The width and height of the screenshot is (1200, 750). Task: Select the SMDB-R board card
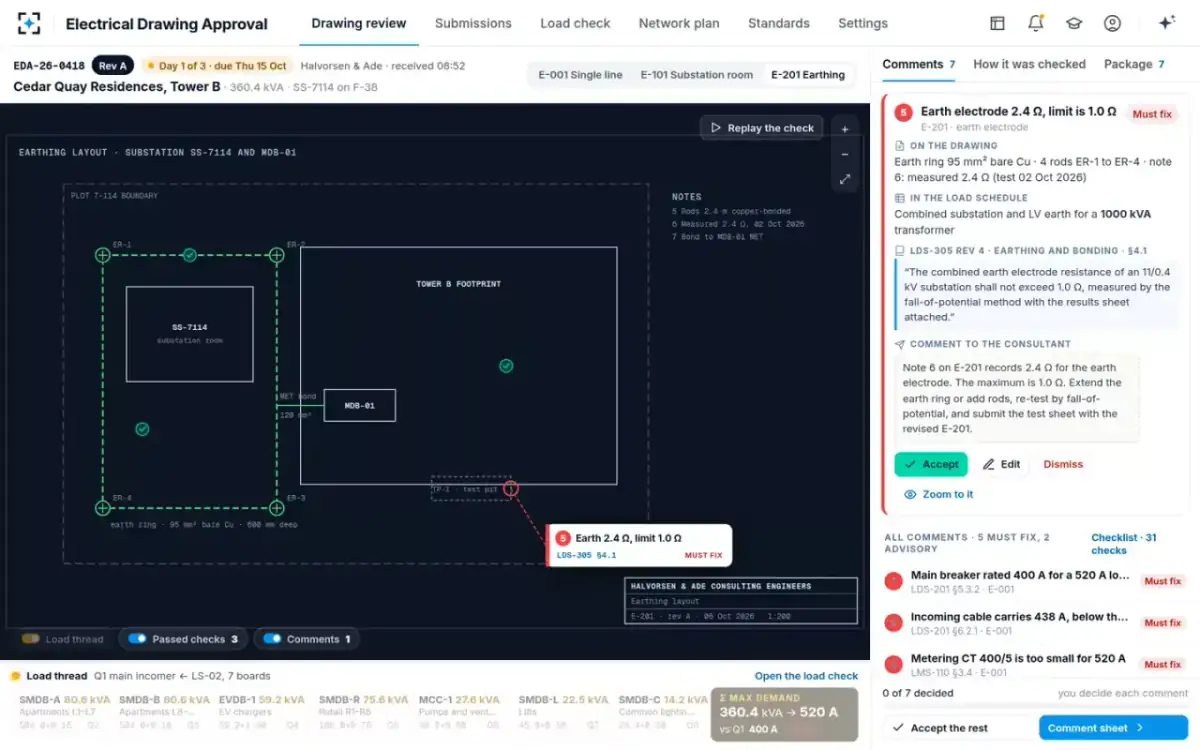363,713
